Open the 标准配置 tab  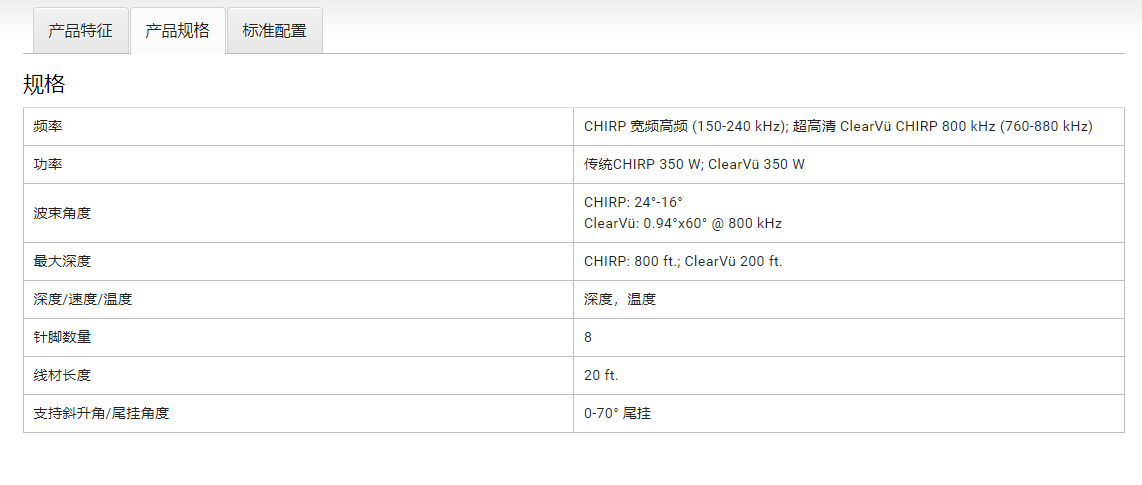[x=274, y=31]
